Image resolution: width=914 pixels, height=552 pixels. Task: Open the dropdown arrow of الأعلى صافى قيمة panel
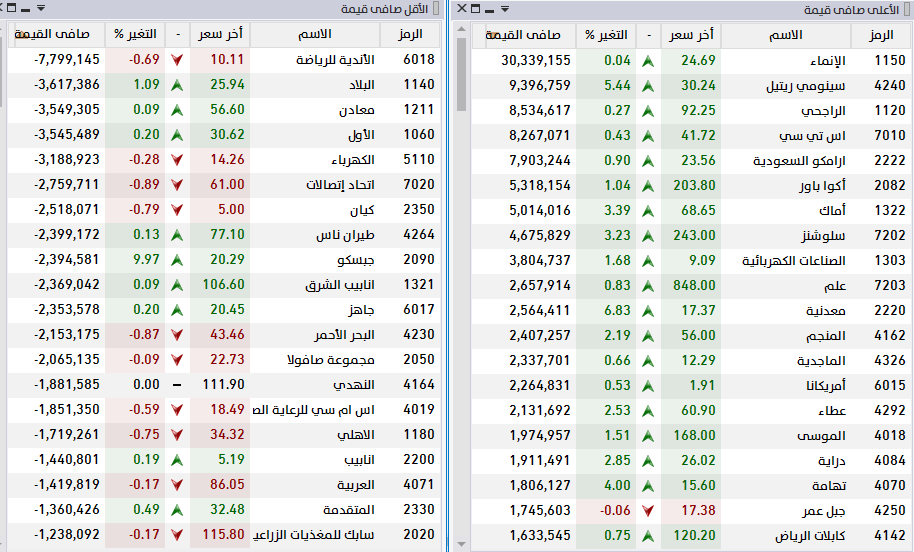[505, 9]
